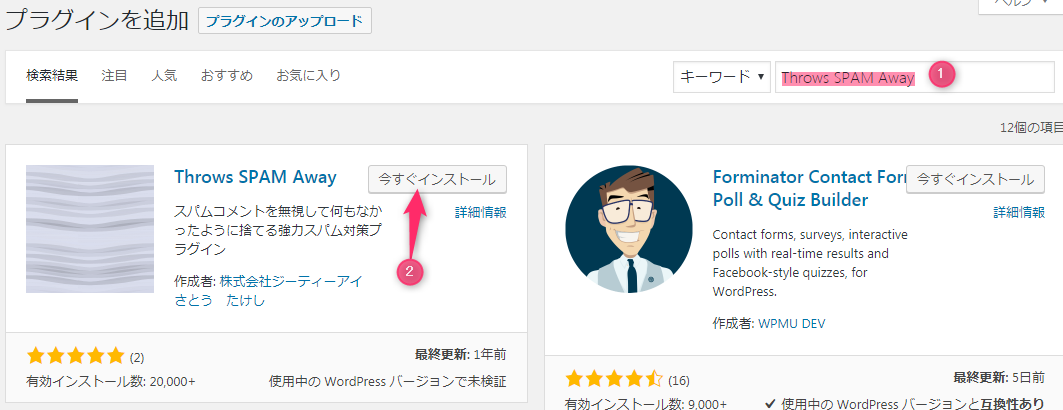Open the おすすめ tab
The image size is (1063, 410).
tap(226, 75)
